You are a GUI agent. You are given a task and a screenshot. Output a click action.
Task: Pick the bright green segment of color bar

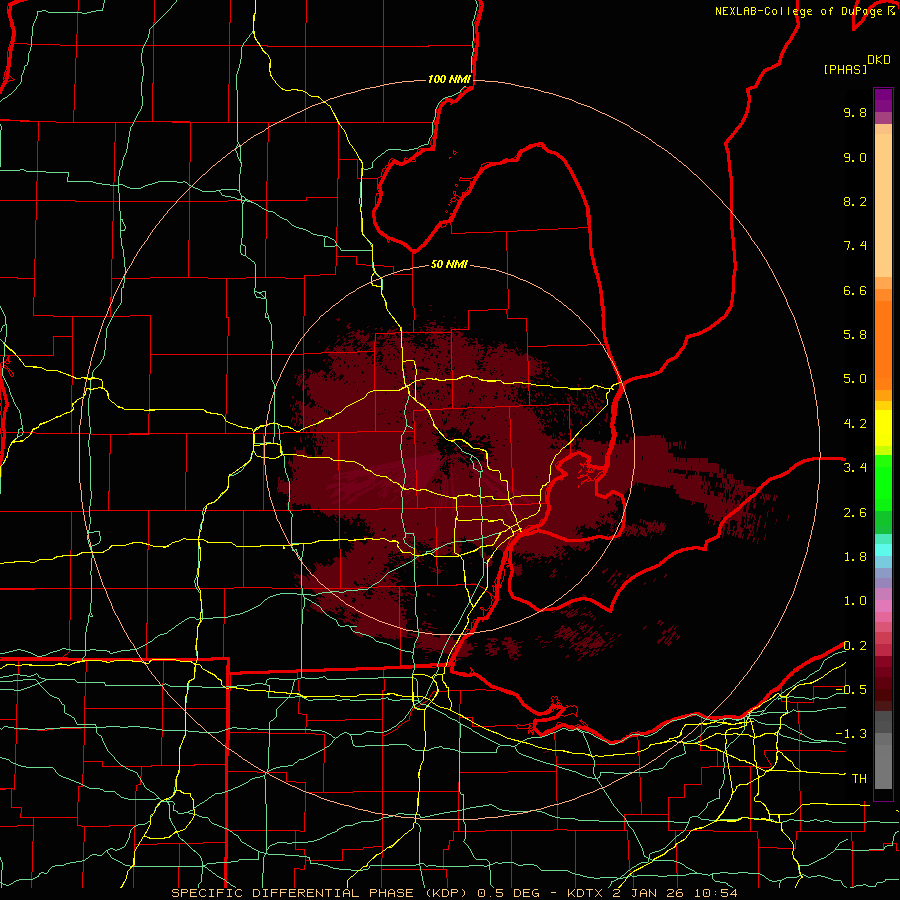click(x=883, y=482)
